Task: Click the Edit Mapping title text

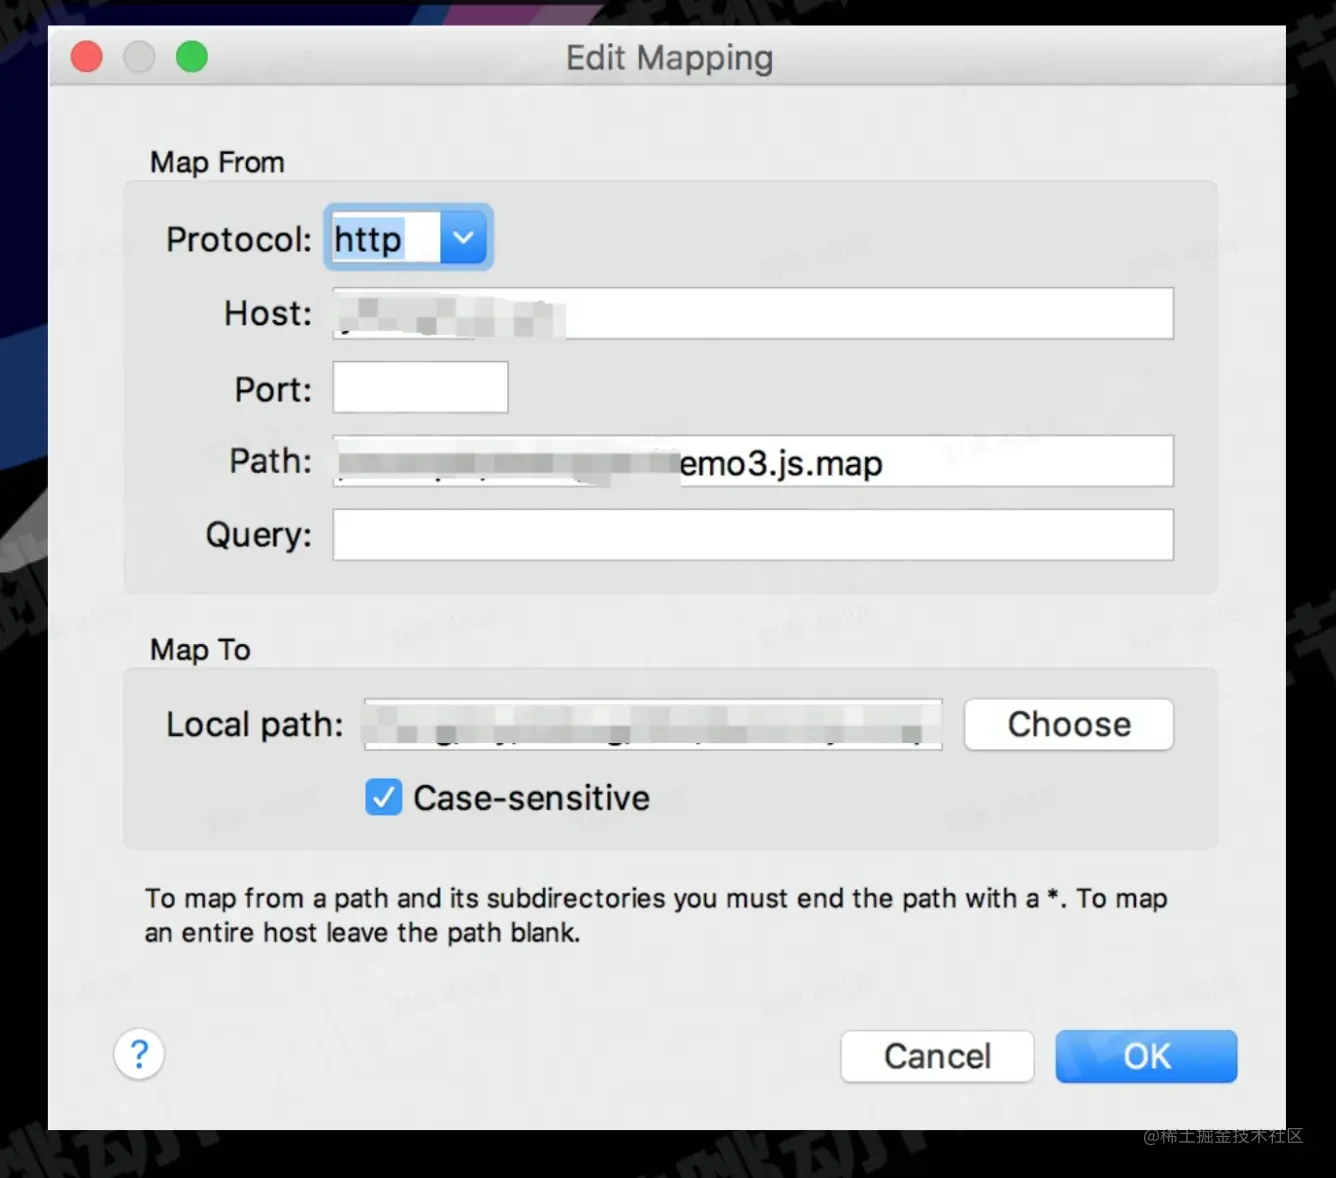Action: point(669,58)
